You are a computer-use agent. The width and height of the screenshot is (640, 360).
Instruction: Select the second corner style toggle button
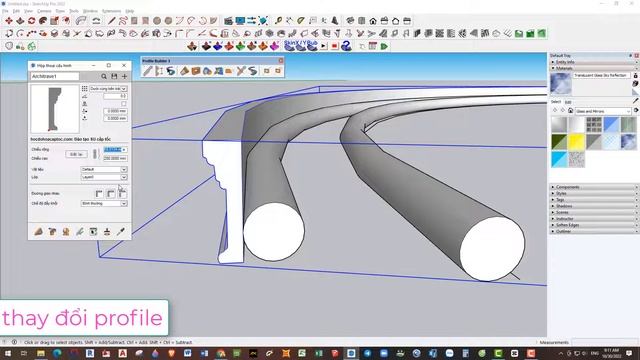pyautogui.click(x=111, y=193)
